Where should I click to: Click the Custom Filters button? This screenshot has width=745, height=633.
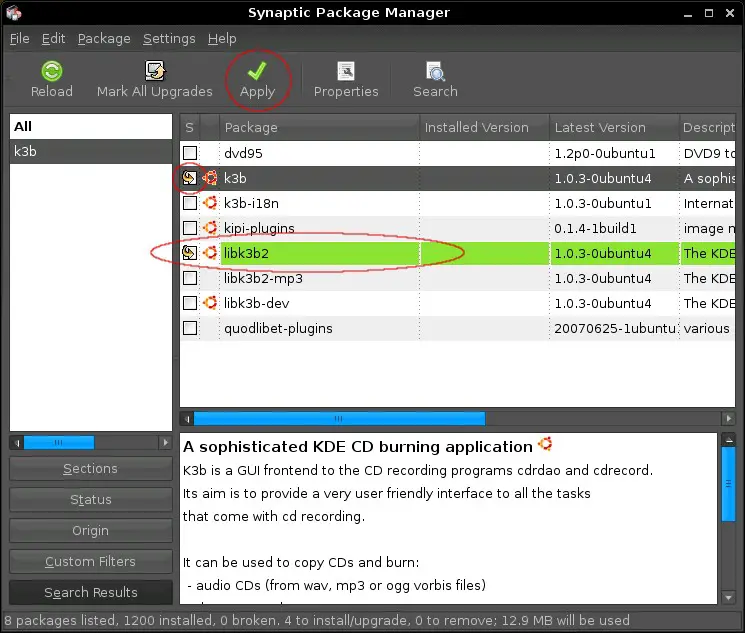pyautogui.click(x=91, y=561)
